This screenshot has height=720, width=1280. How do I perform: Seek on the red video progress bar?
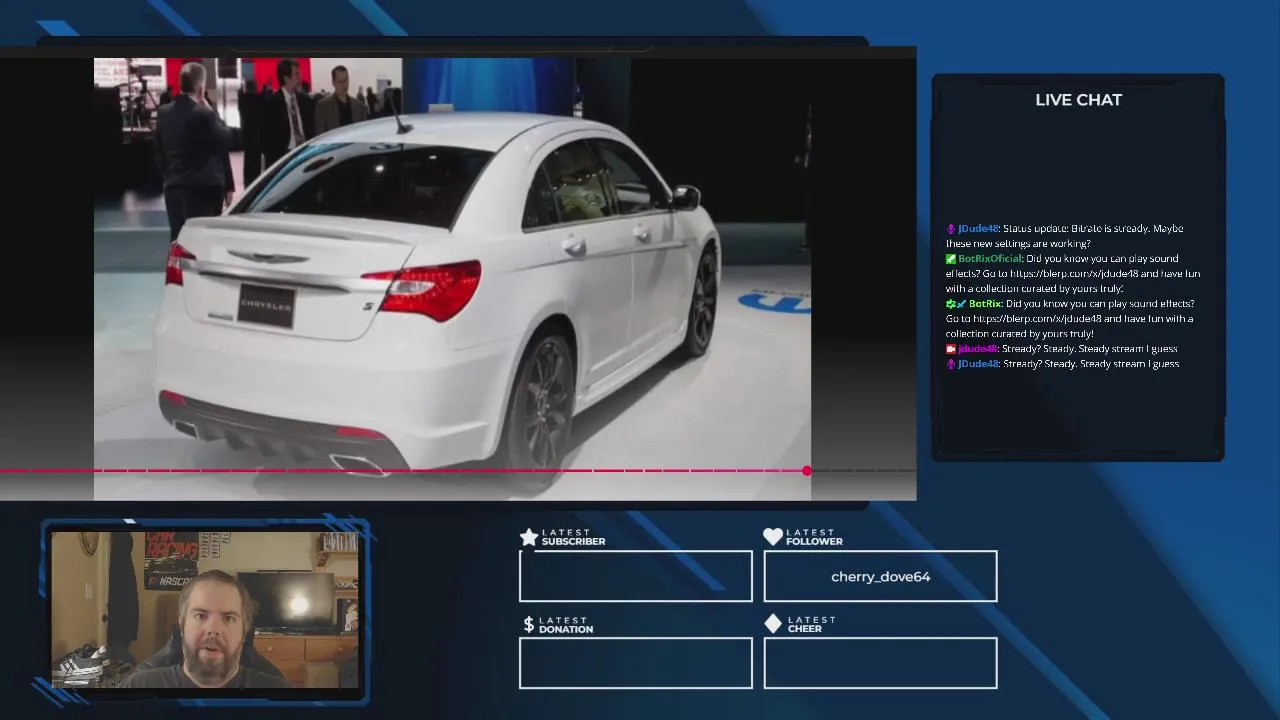(x=403, y=470)
